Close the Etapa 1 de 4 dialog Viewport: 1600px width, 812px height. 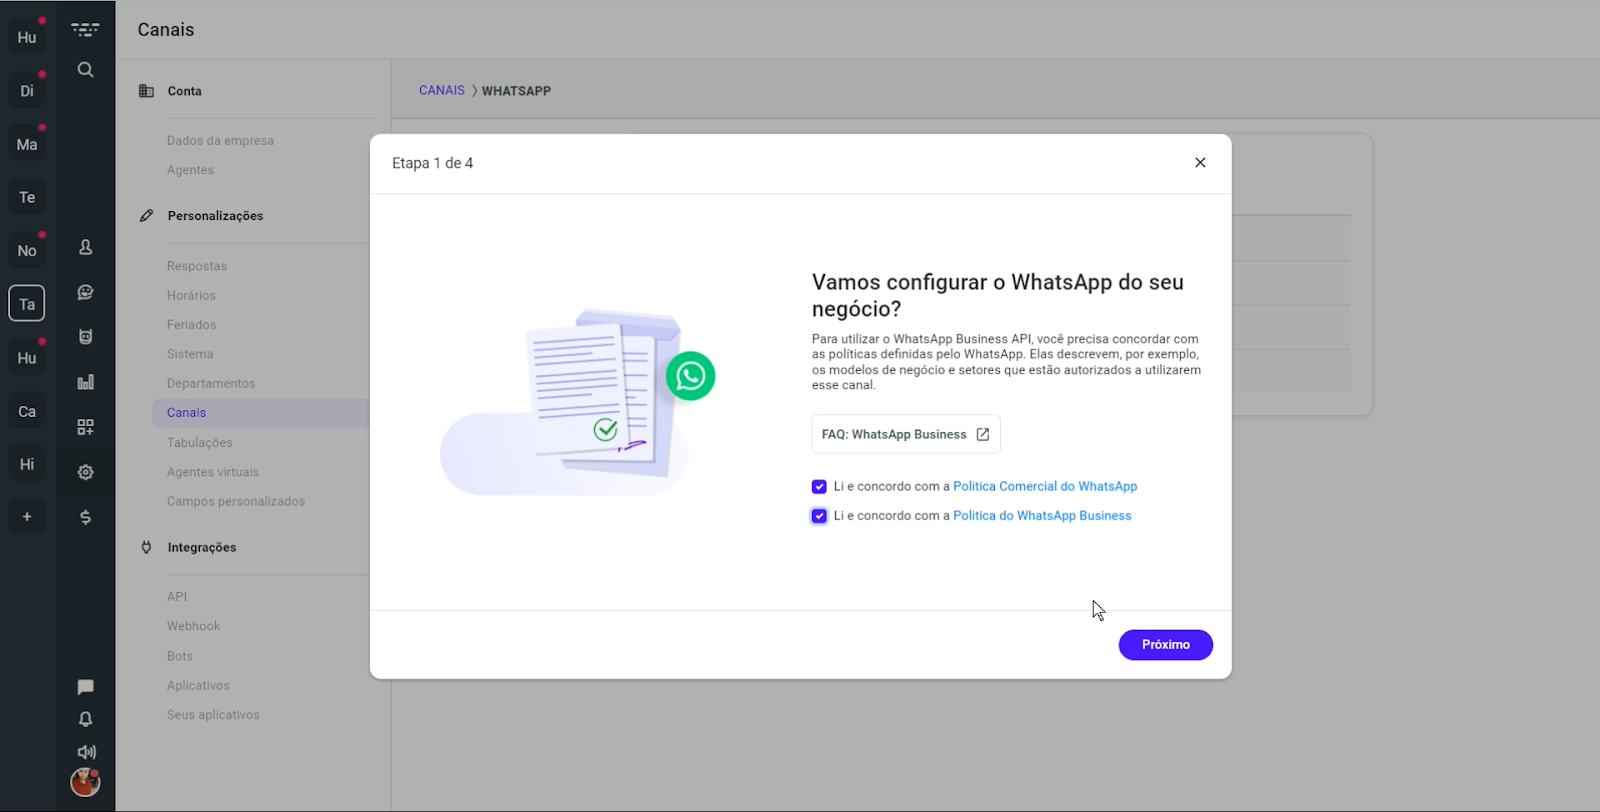(x=1200, y=163)
